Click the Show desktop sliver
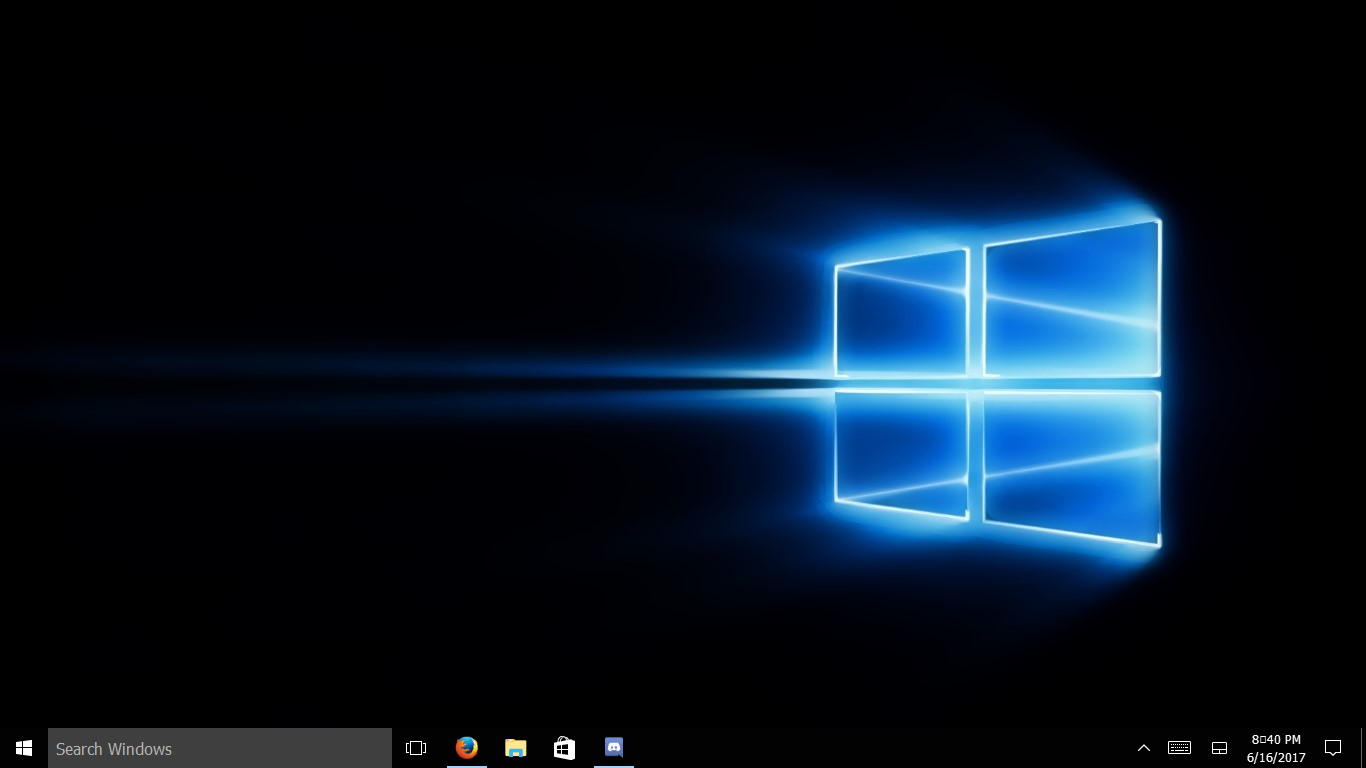 (1362, 748)
